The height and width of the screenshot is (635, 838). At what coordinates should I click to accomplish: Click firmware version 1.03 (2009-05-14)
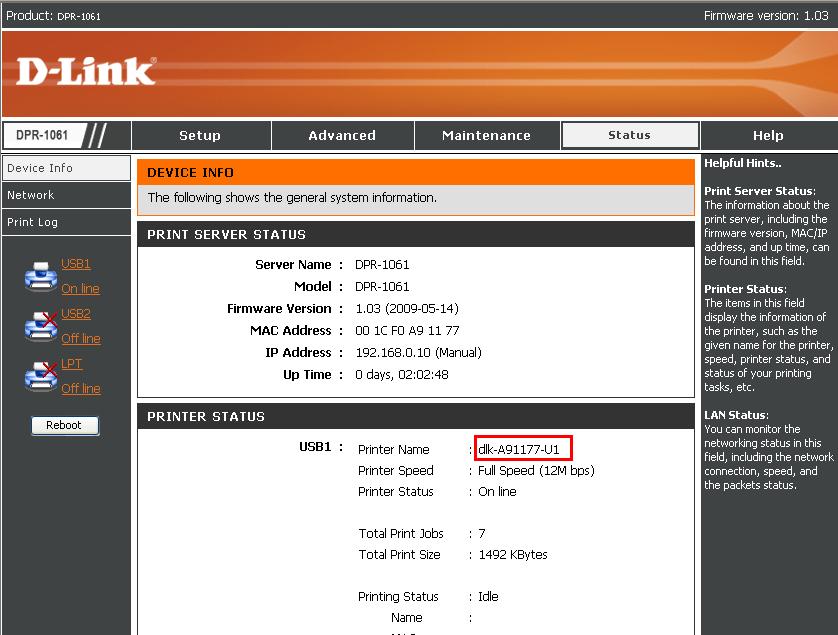tap(407, 309)
